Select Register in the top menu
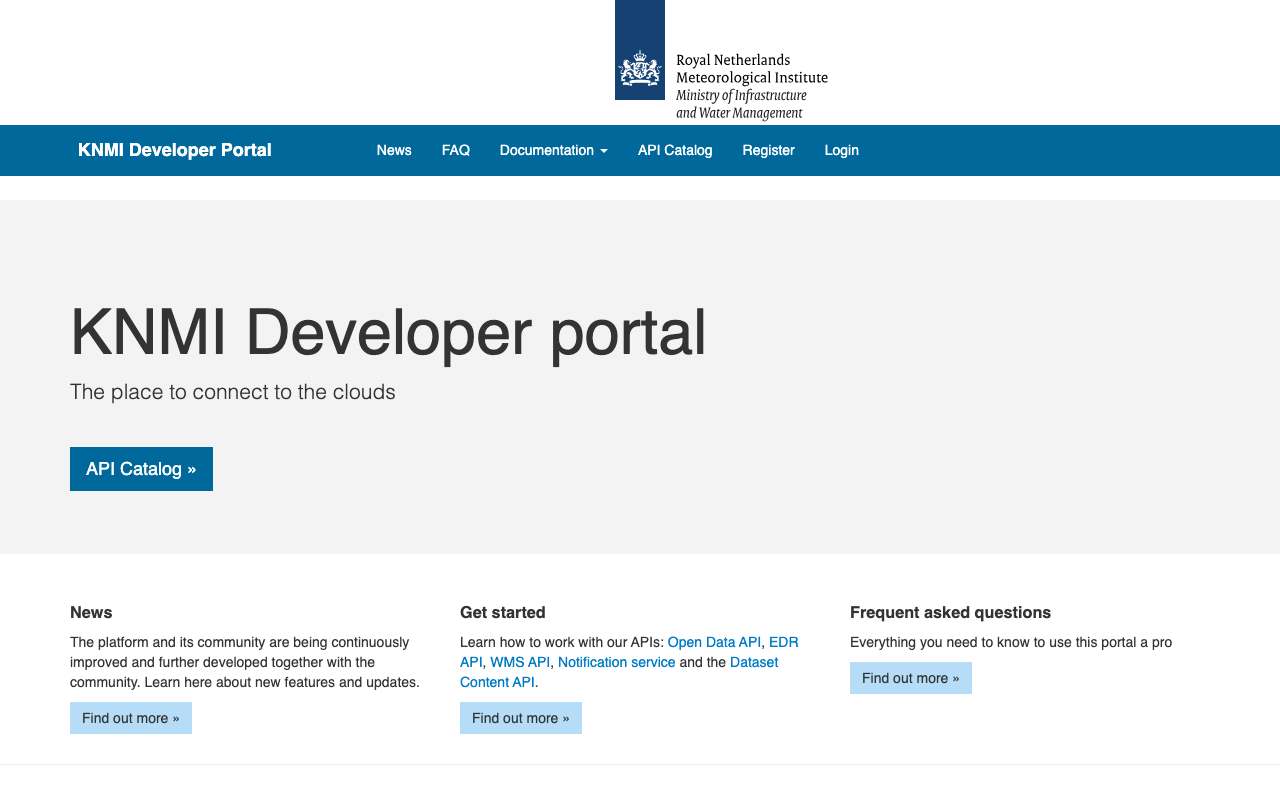 (x=768, y=150)
